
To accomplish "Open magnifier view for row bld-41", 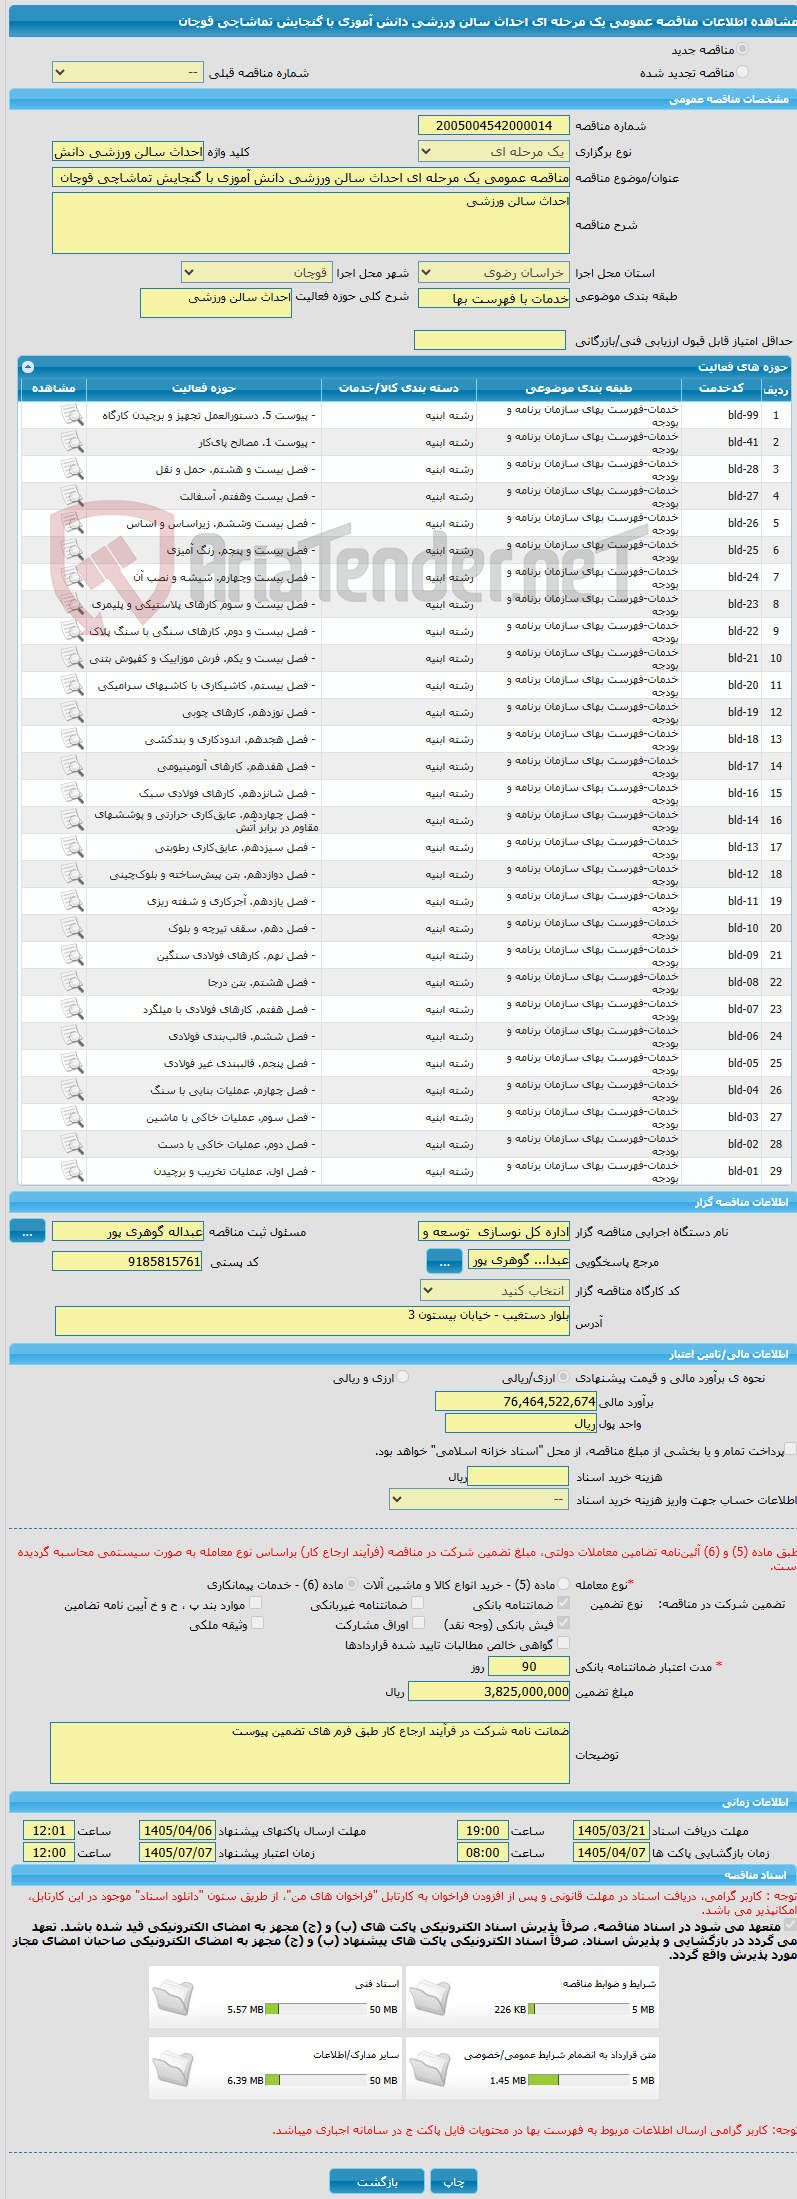I will tap(72, 442).
